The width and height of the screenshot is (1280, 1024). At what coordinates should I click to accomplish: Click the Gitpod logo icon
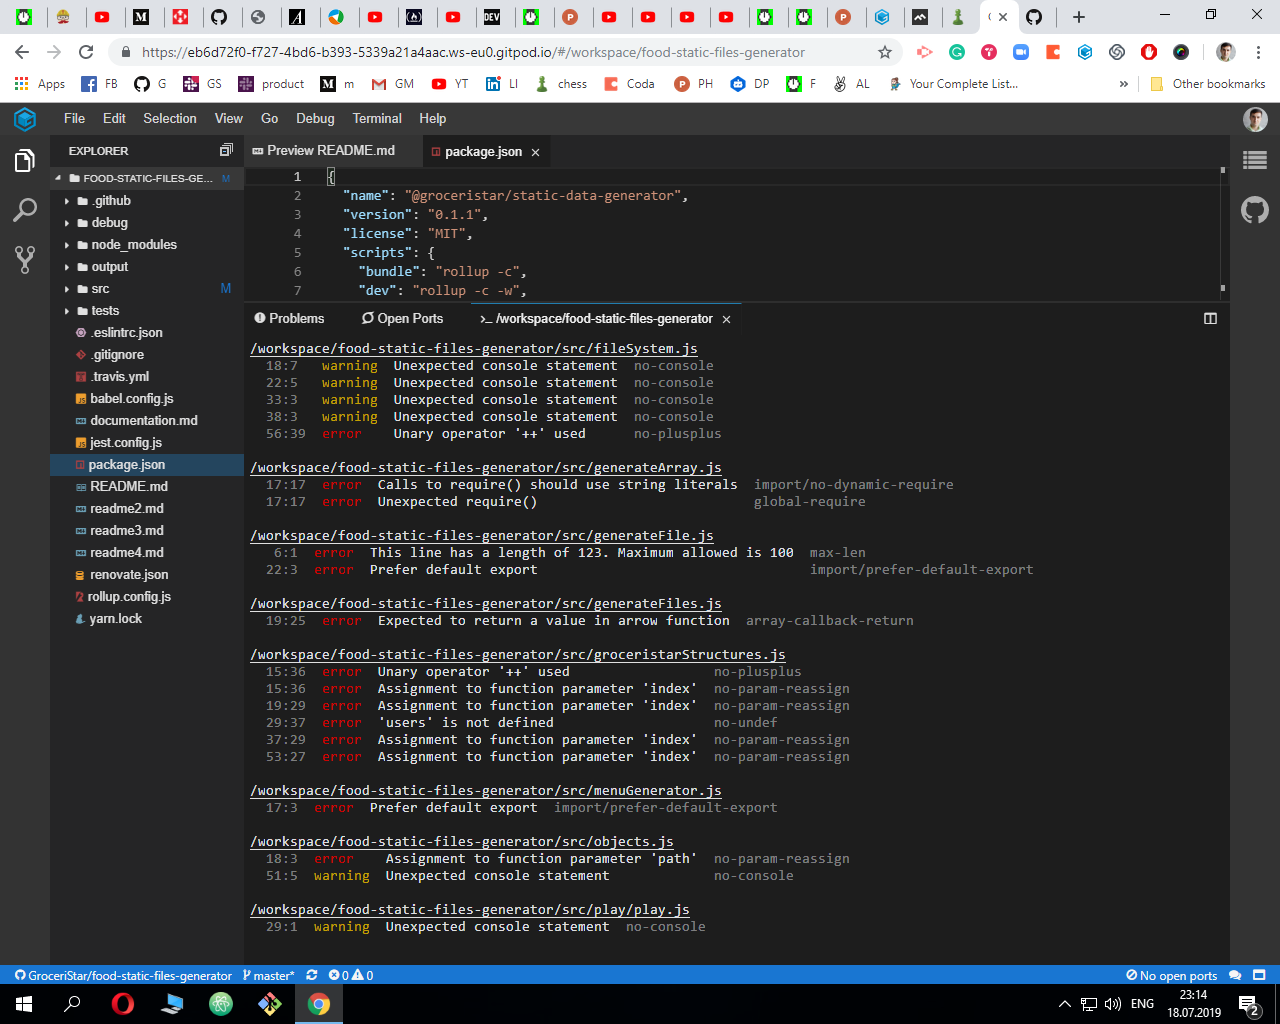click(x=25, y=119)
